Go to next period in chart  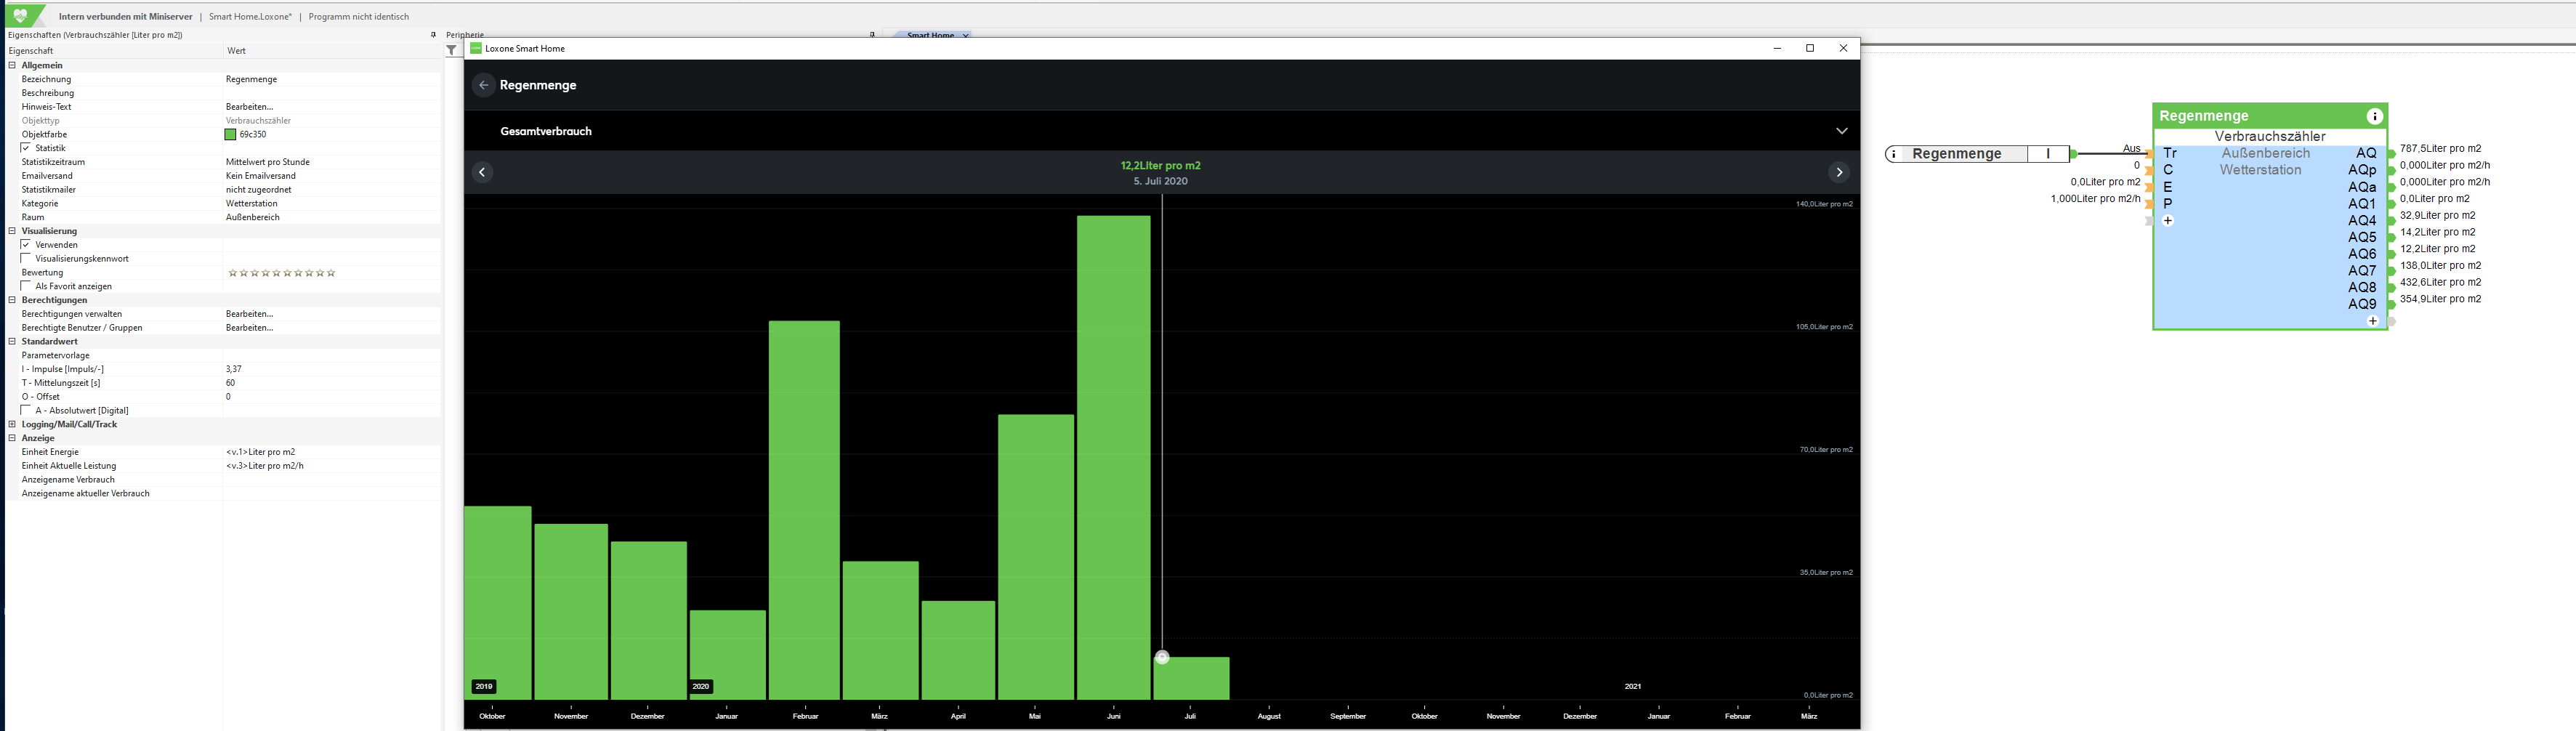(x=1838, y=173)
